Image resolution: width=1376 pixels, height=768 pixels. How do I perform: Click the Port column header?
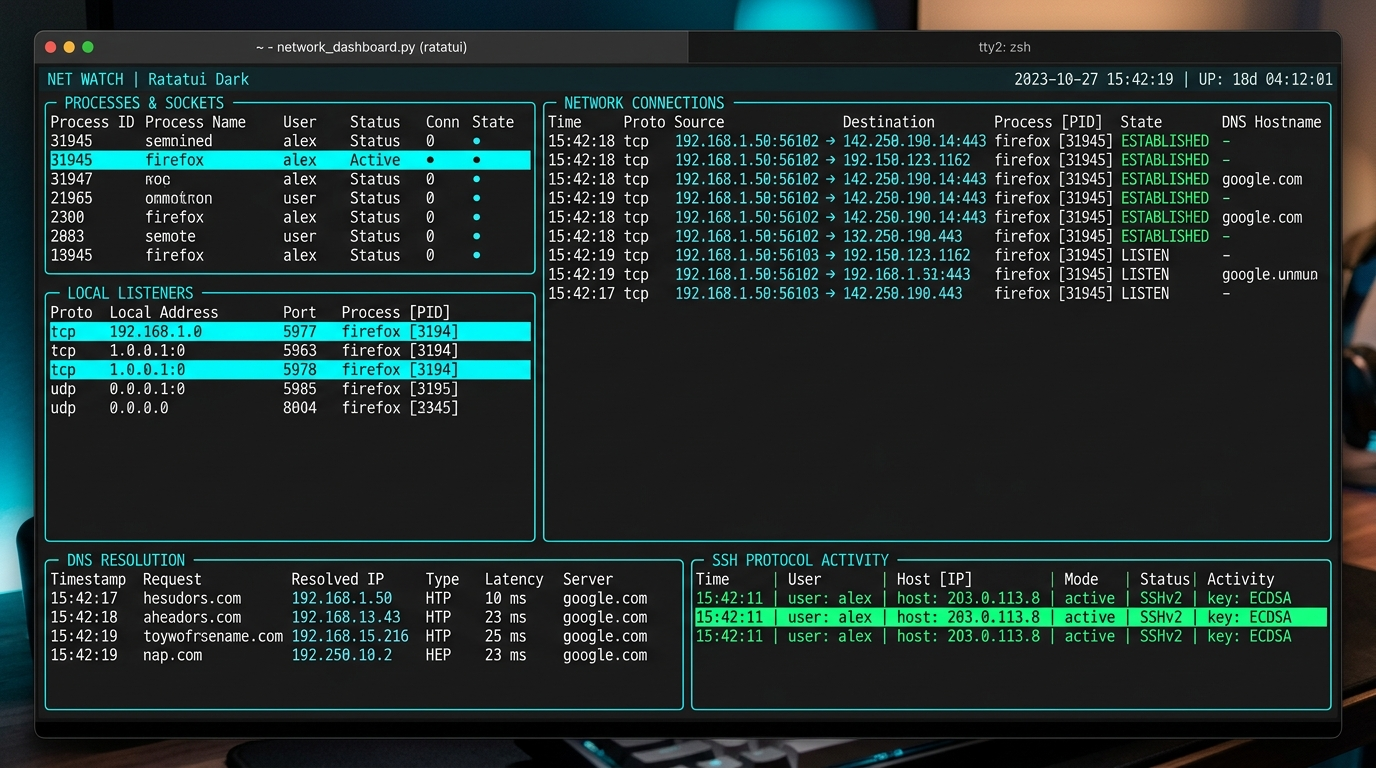pos(299,312)
